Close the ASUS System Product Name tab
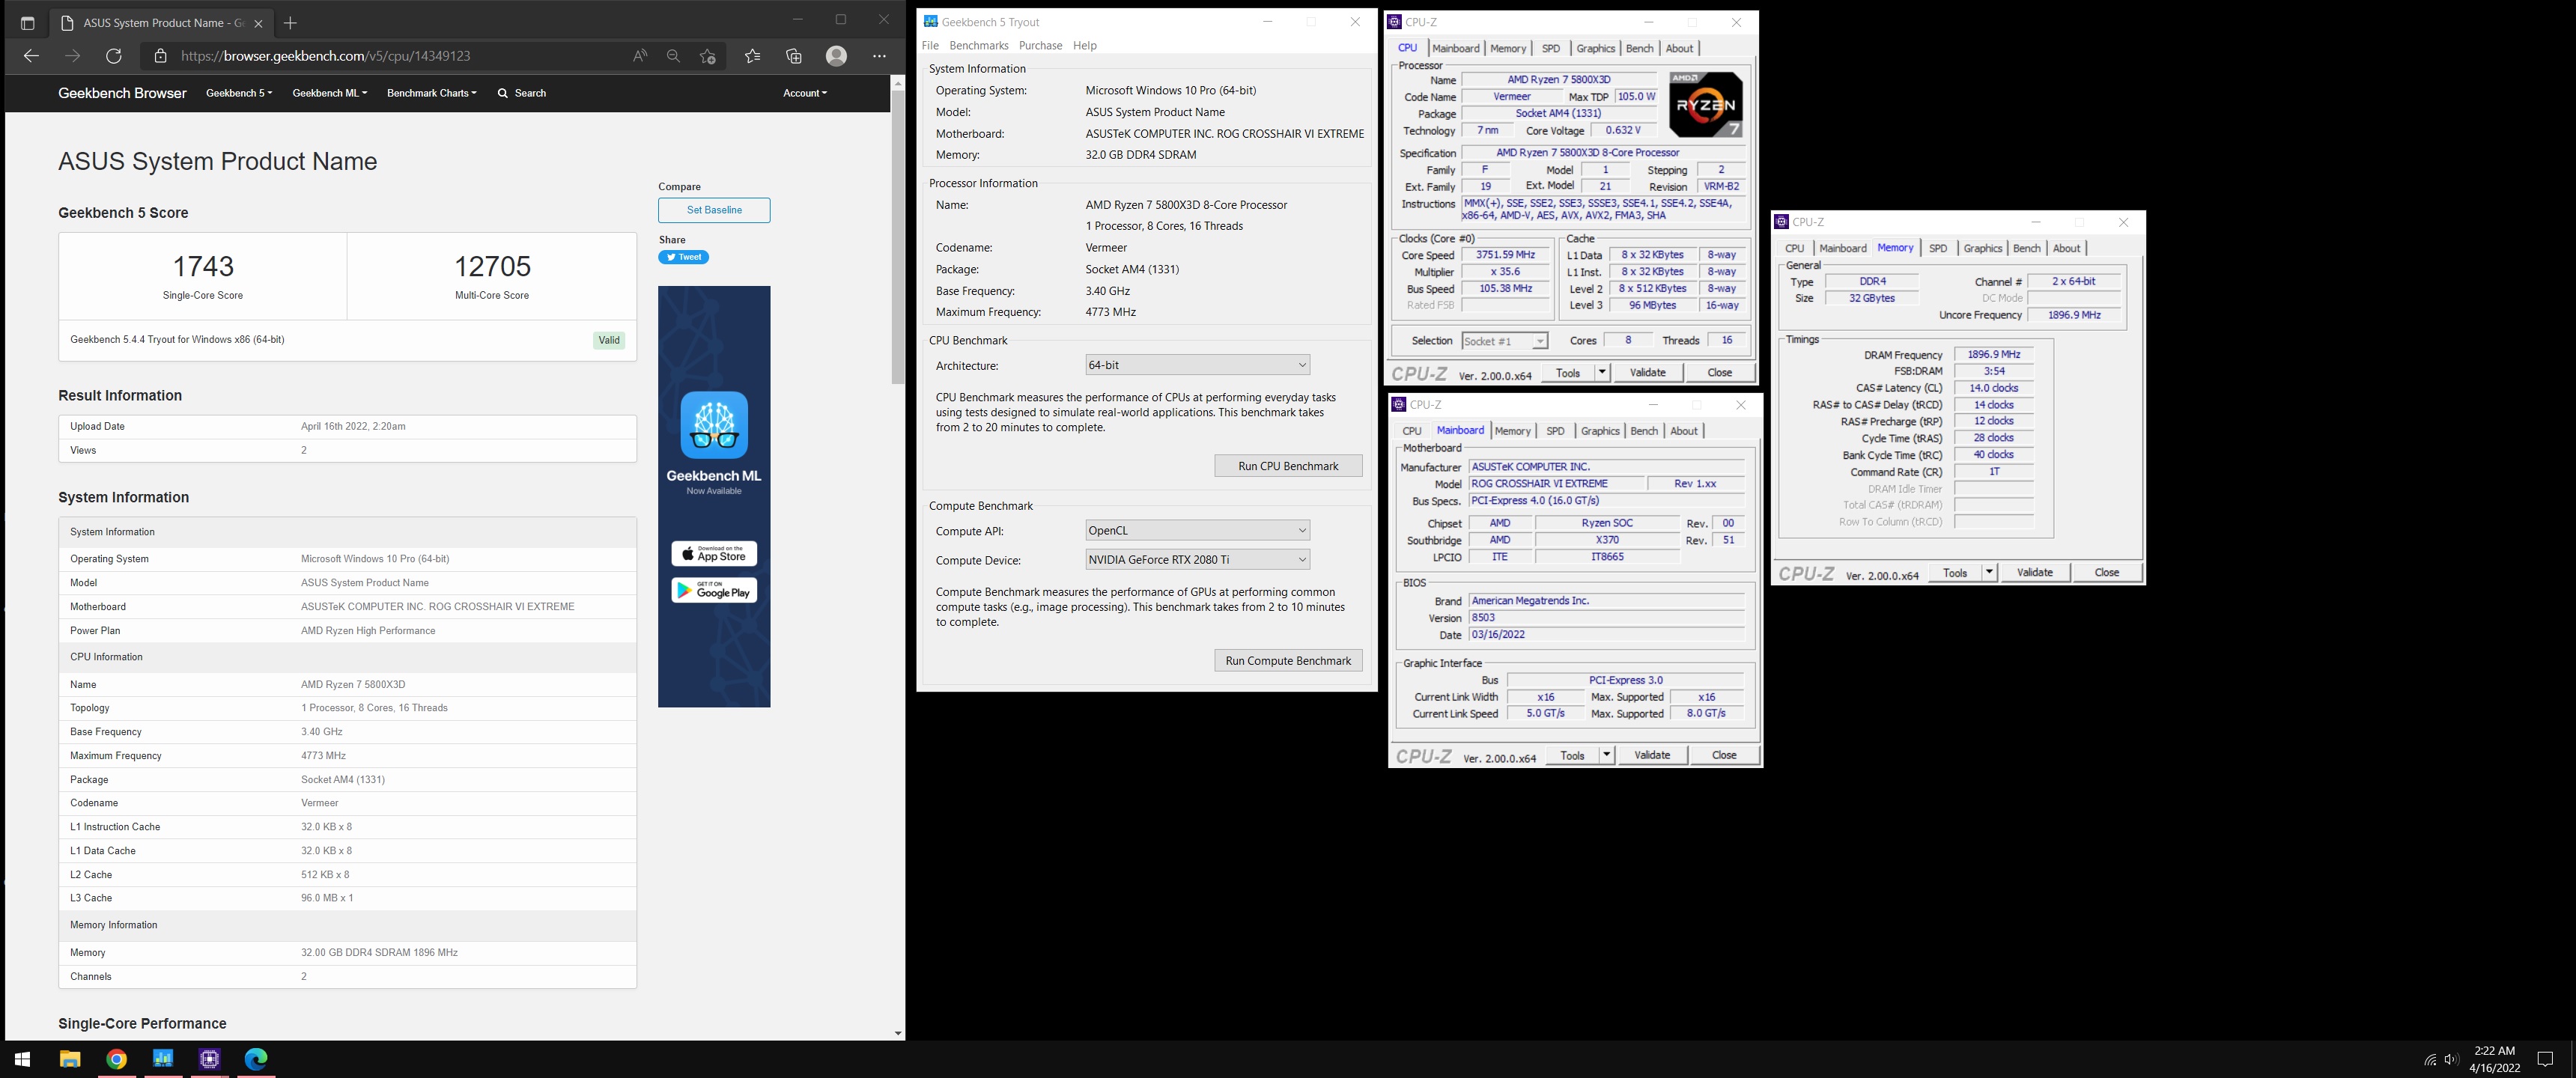2576x1078 pixels. click(x=258, y=23)
